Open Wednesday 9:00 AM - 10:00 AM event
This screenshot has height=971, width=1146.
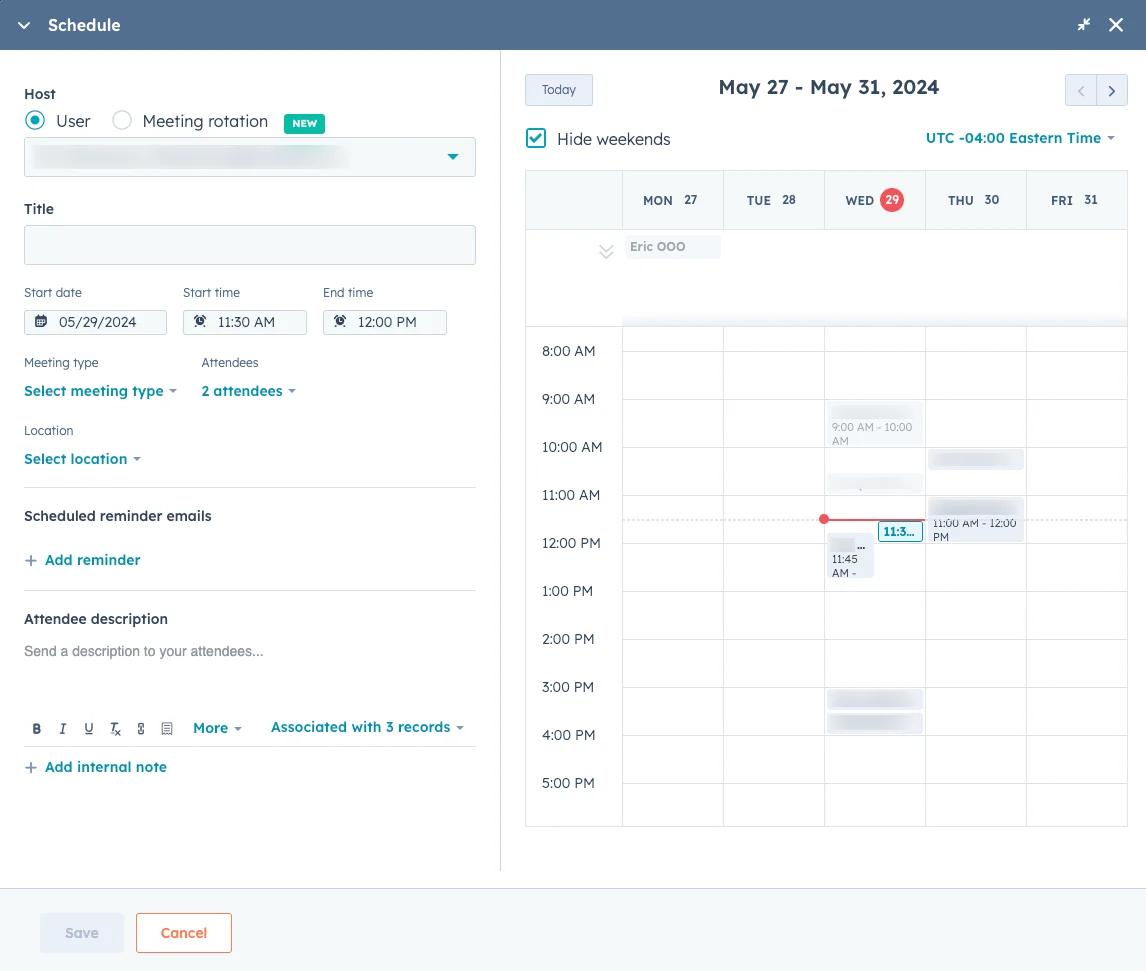pyautogui.click(x=874, y=424)
